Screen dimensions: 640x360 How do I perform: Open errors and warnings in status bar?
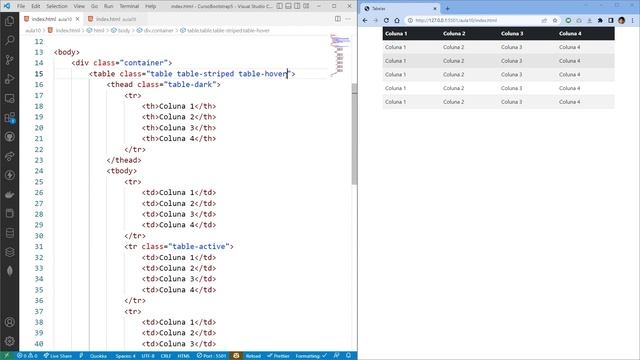pyautogui.click(x=27, y=356)
